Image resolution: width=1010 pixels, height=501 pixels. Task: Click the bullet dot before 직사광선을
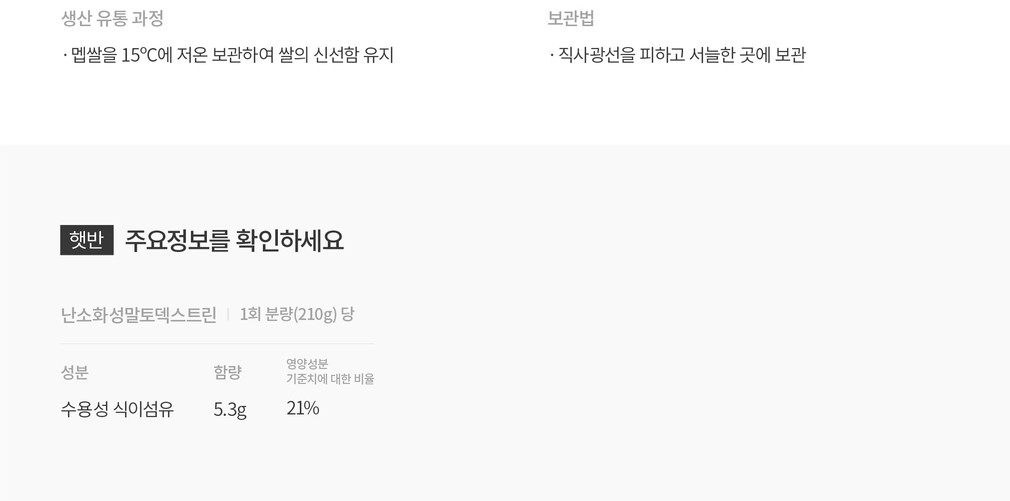[x=552, y=55]
